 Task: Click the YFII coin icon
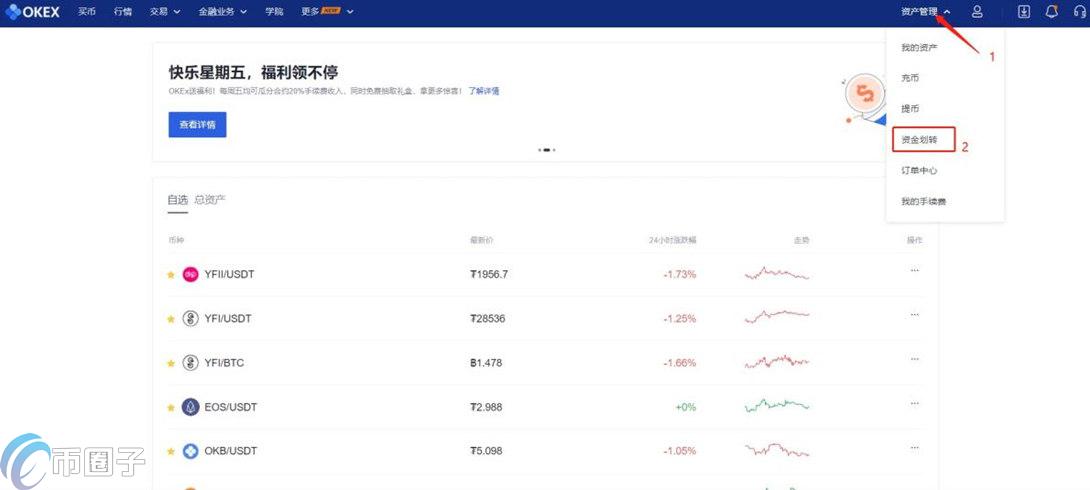coord(190,275)
